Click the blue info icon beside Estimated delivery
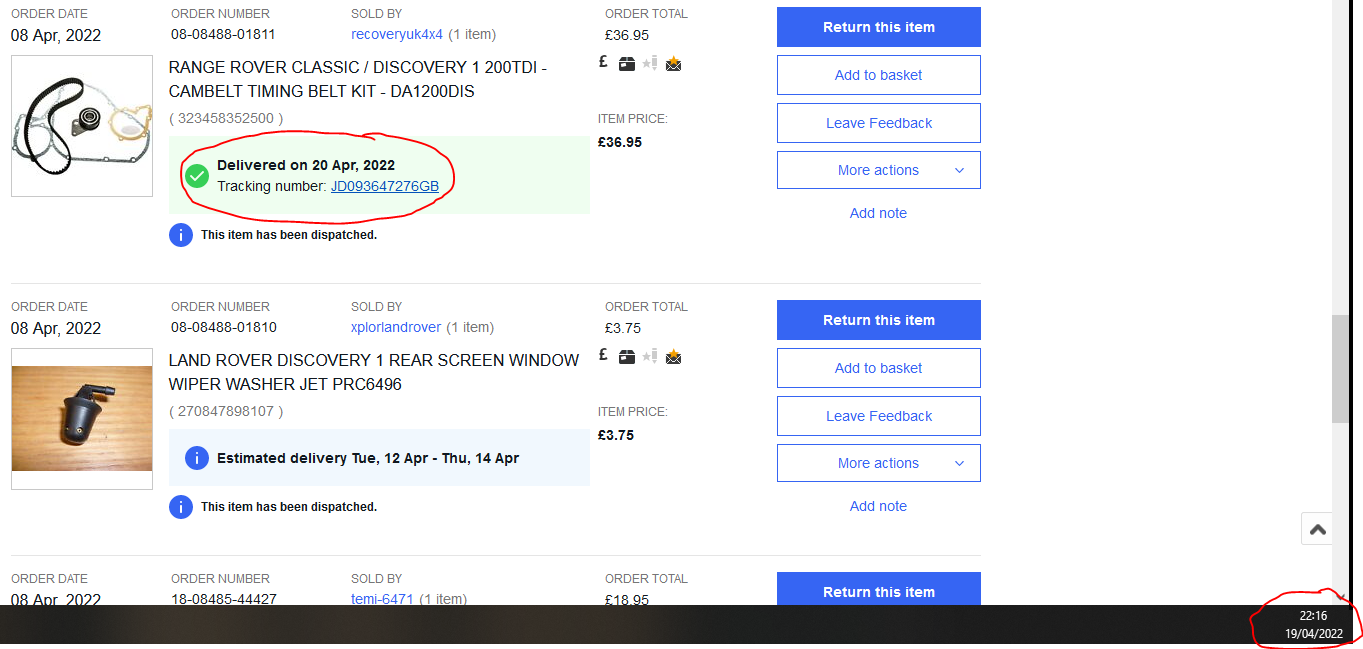The image size is (1363, 649). point(198,459)
